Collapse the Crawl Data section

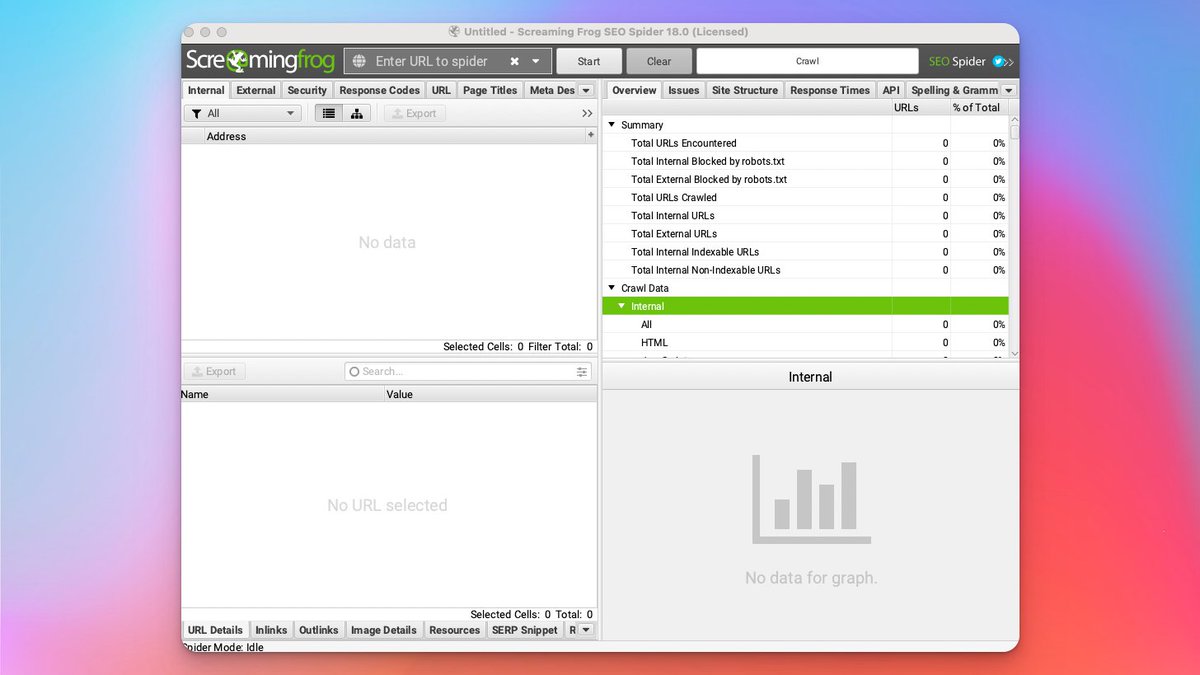coord(612,288)
